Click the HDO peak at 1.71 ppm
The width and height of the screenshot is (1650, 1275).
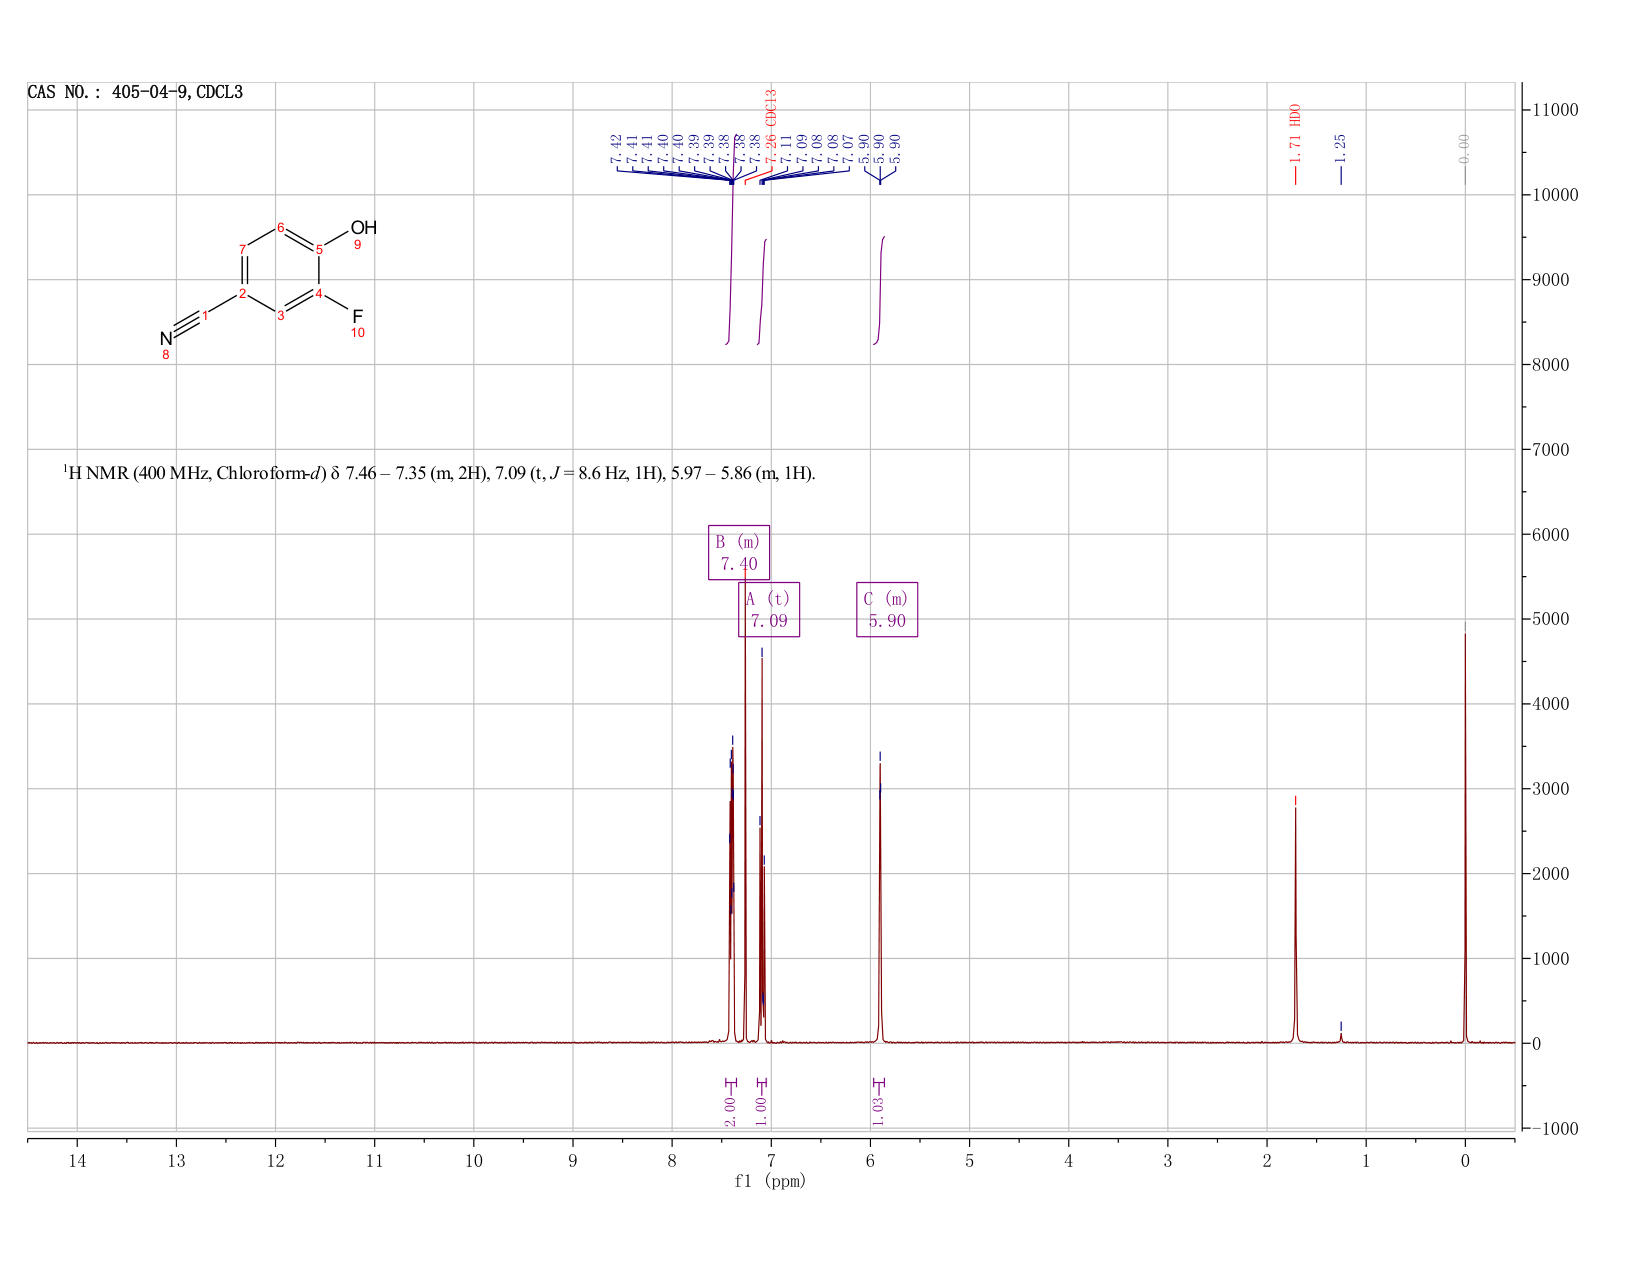point(1295,925)
